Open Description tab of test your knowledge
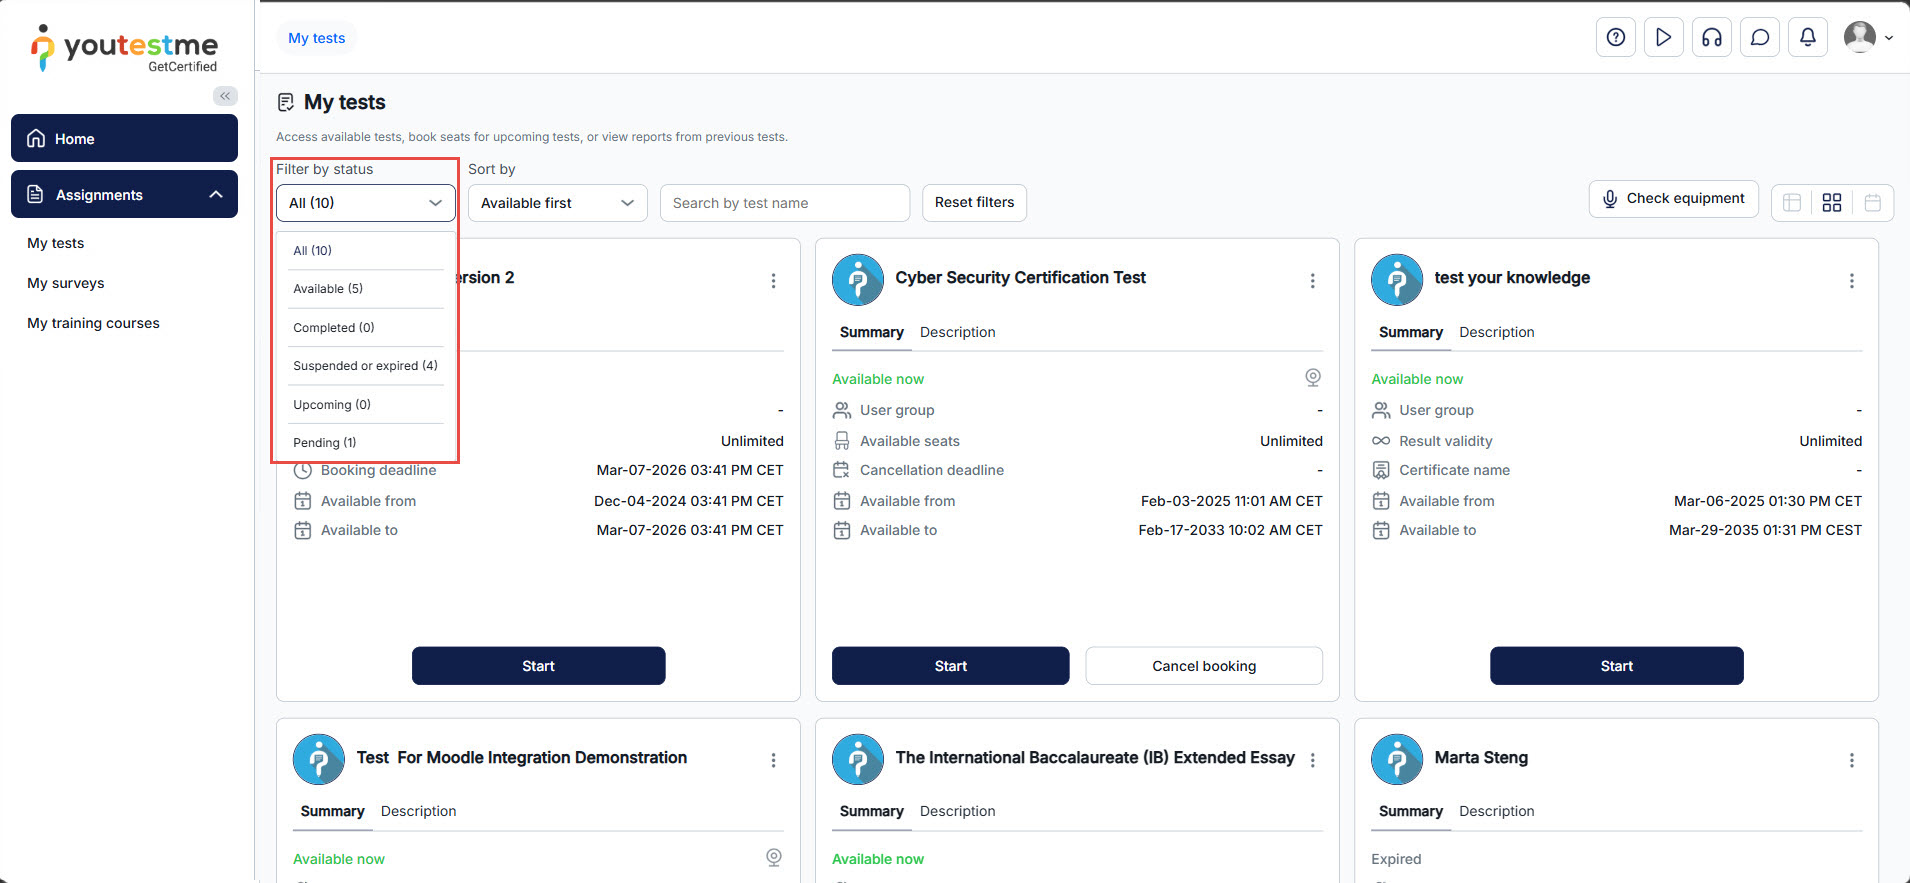The width and height of the screenshot is (1910, 883). pos(1496,332)
